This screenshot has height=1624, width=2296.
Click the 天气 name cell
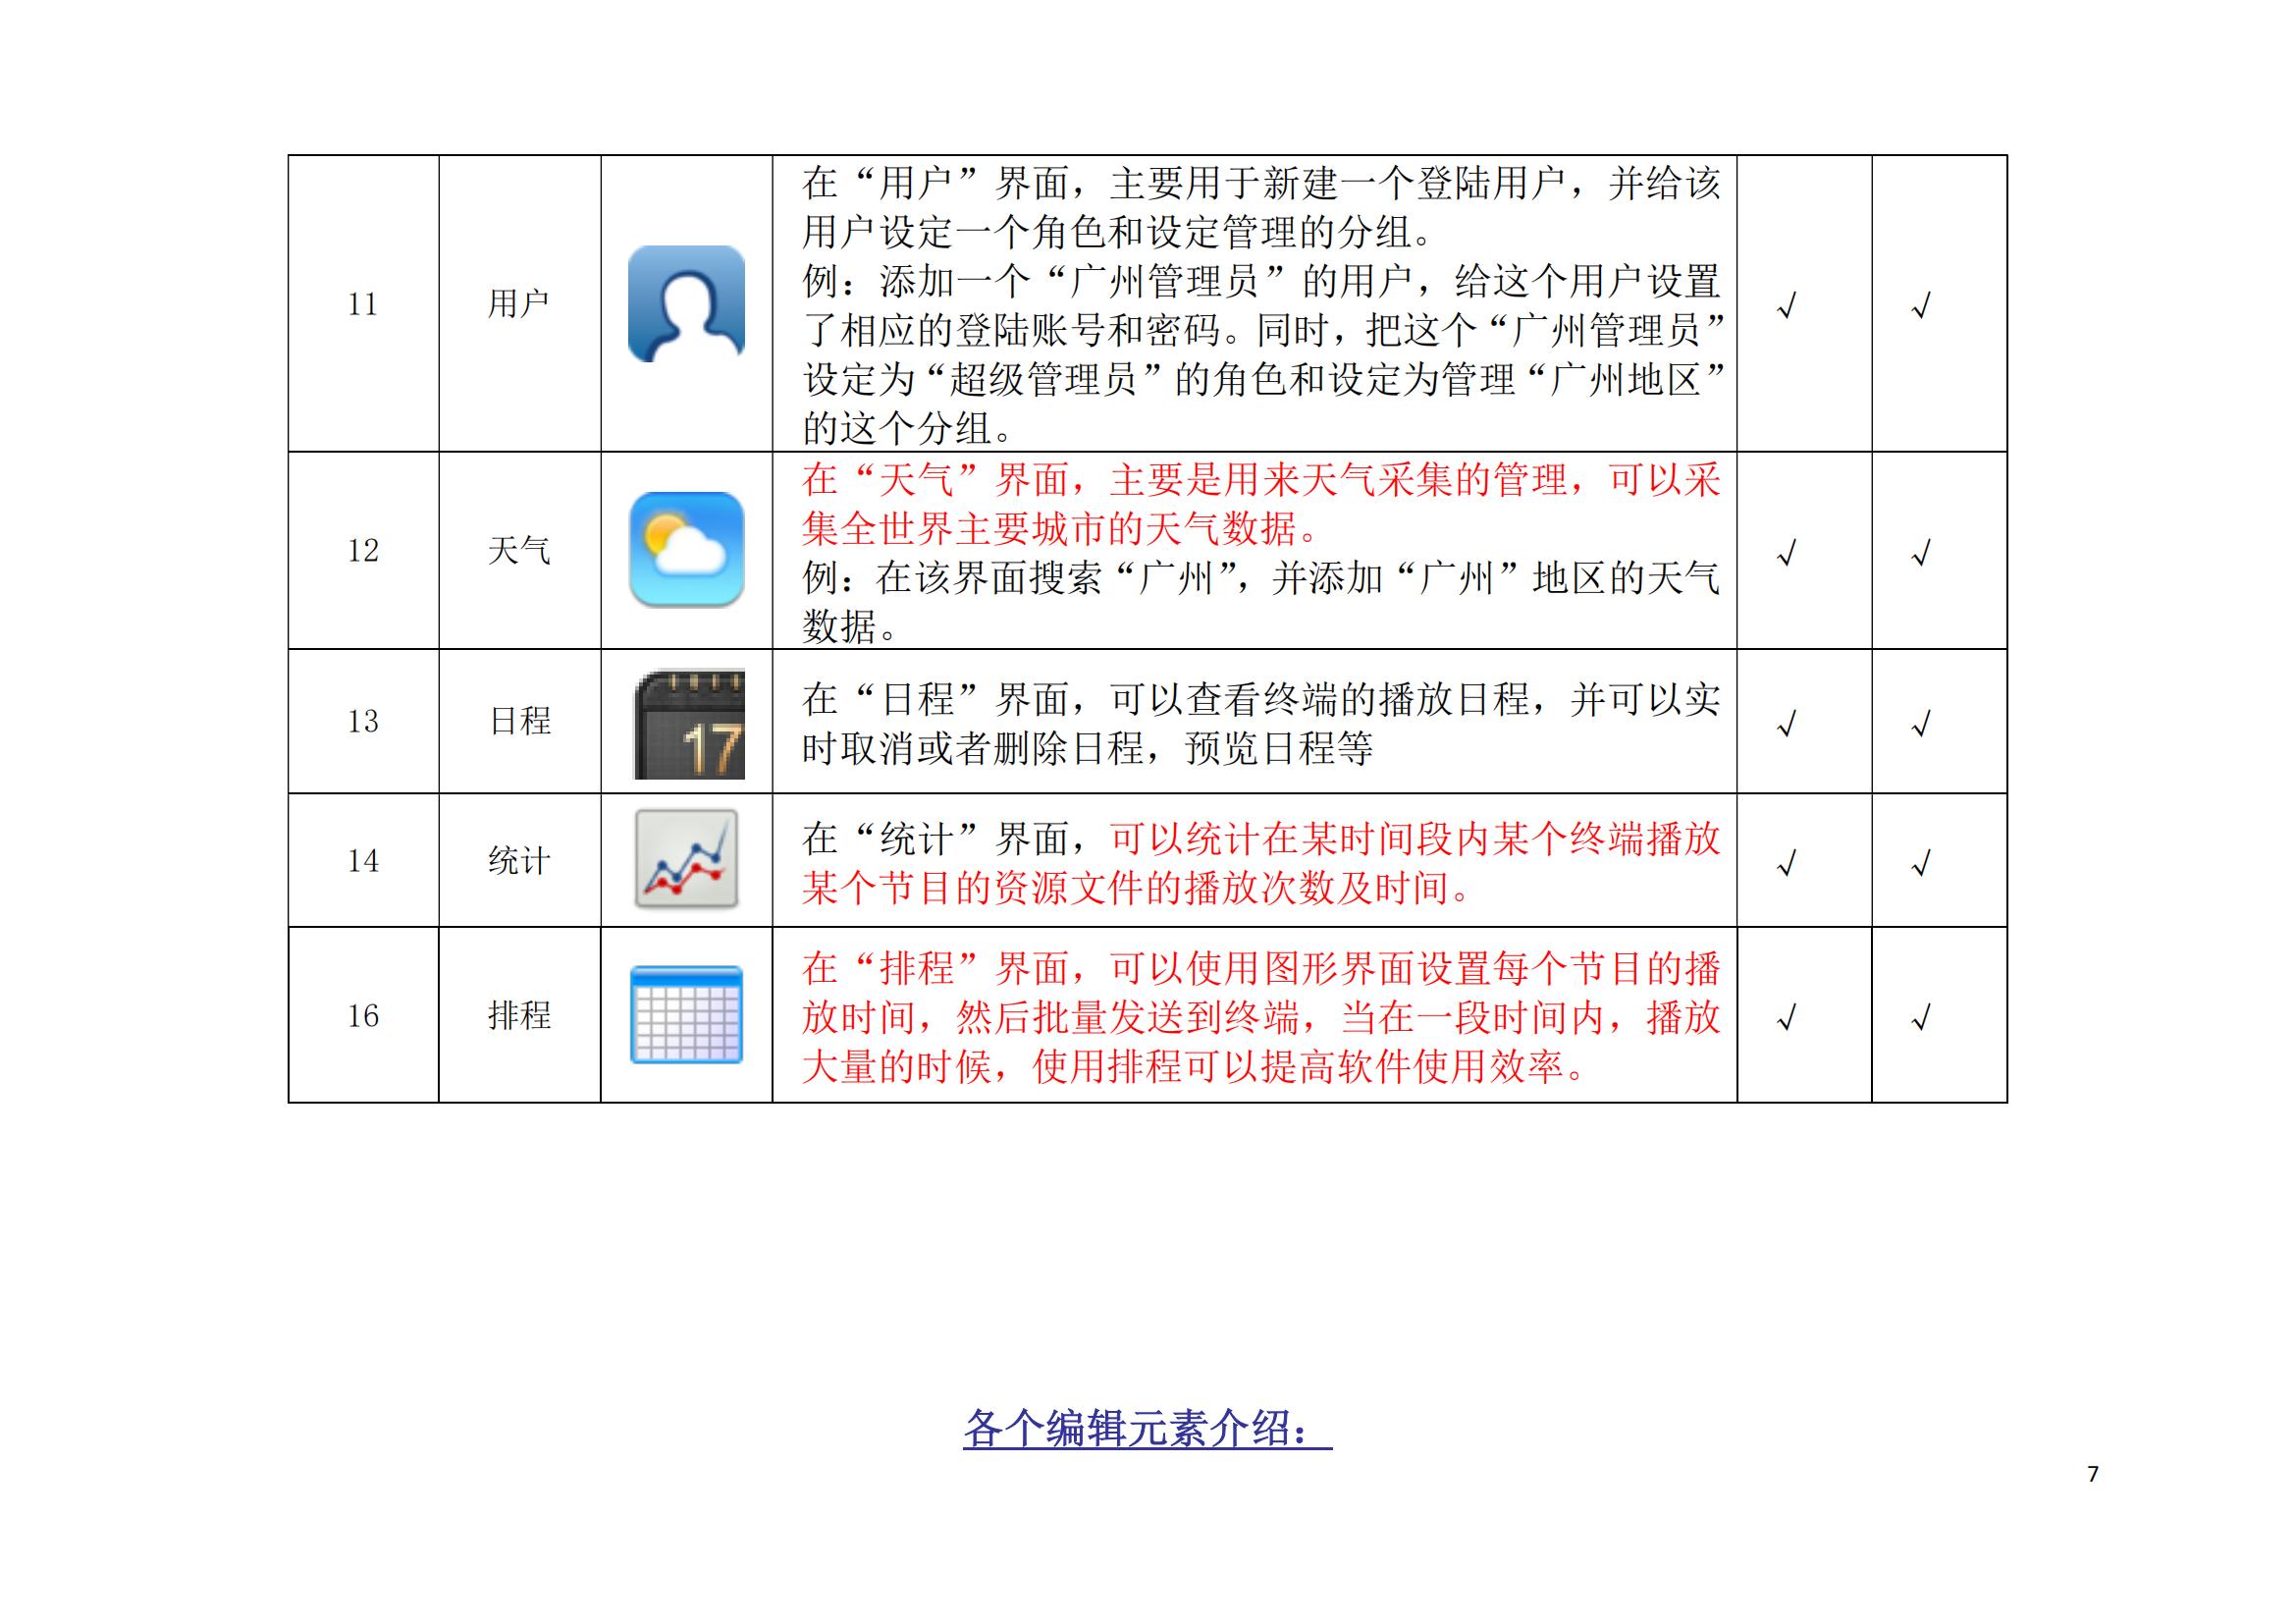coord(519,550)
